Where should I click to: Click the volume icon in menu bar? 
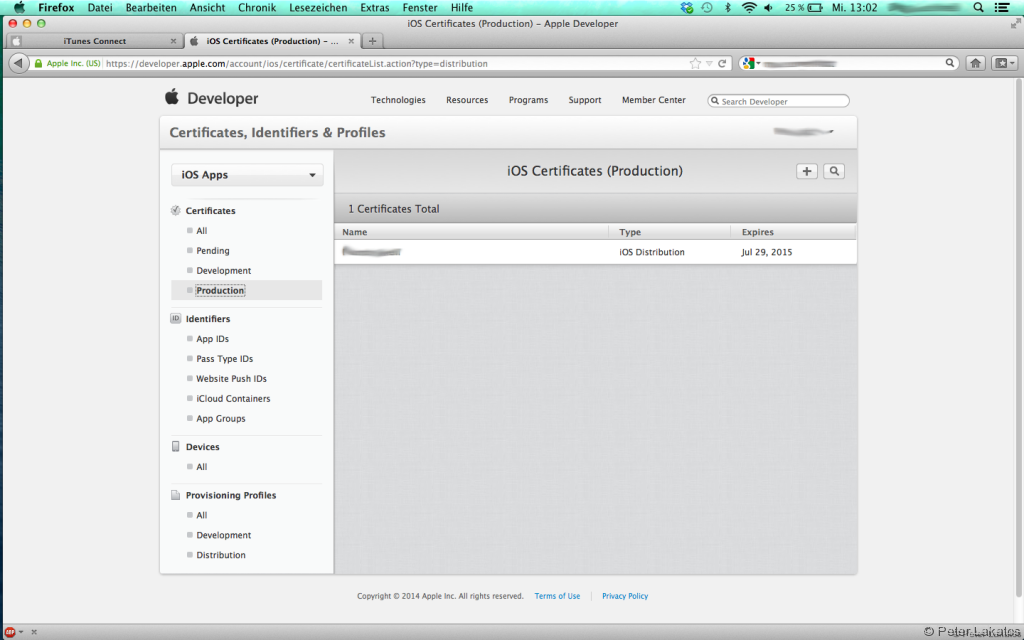coord(769,8)
